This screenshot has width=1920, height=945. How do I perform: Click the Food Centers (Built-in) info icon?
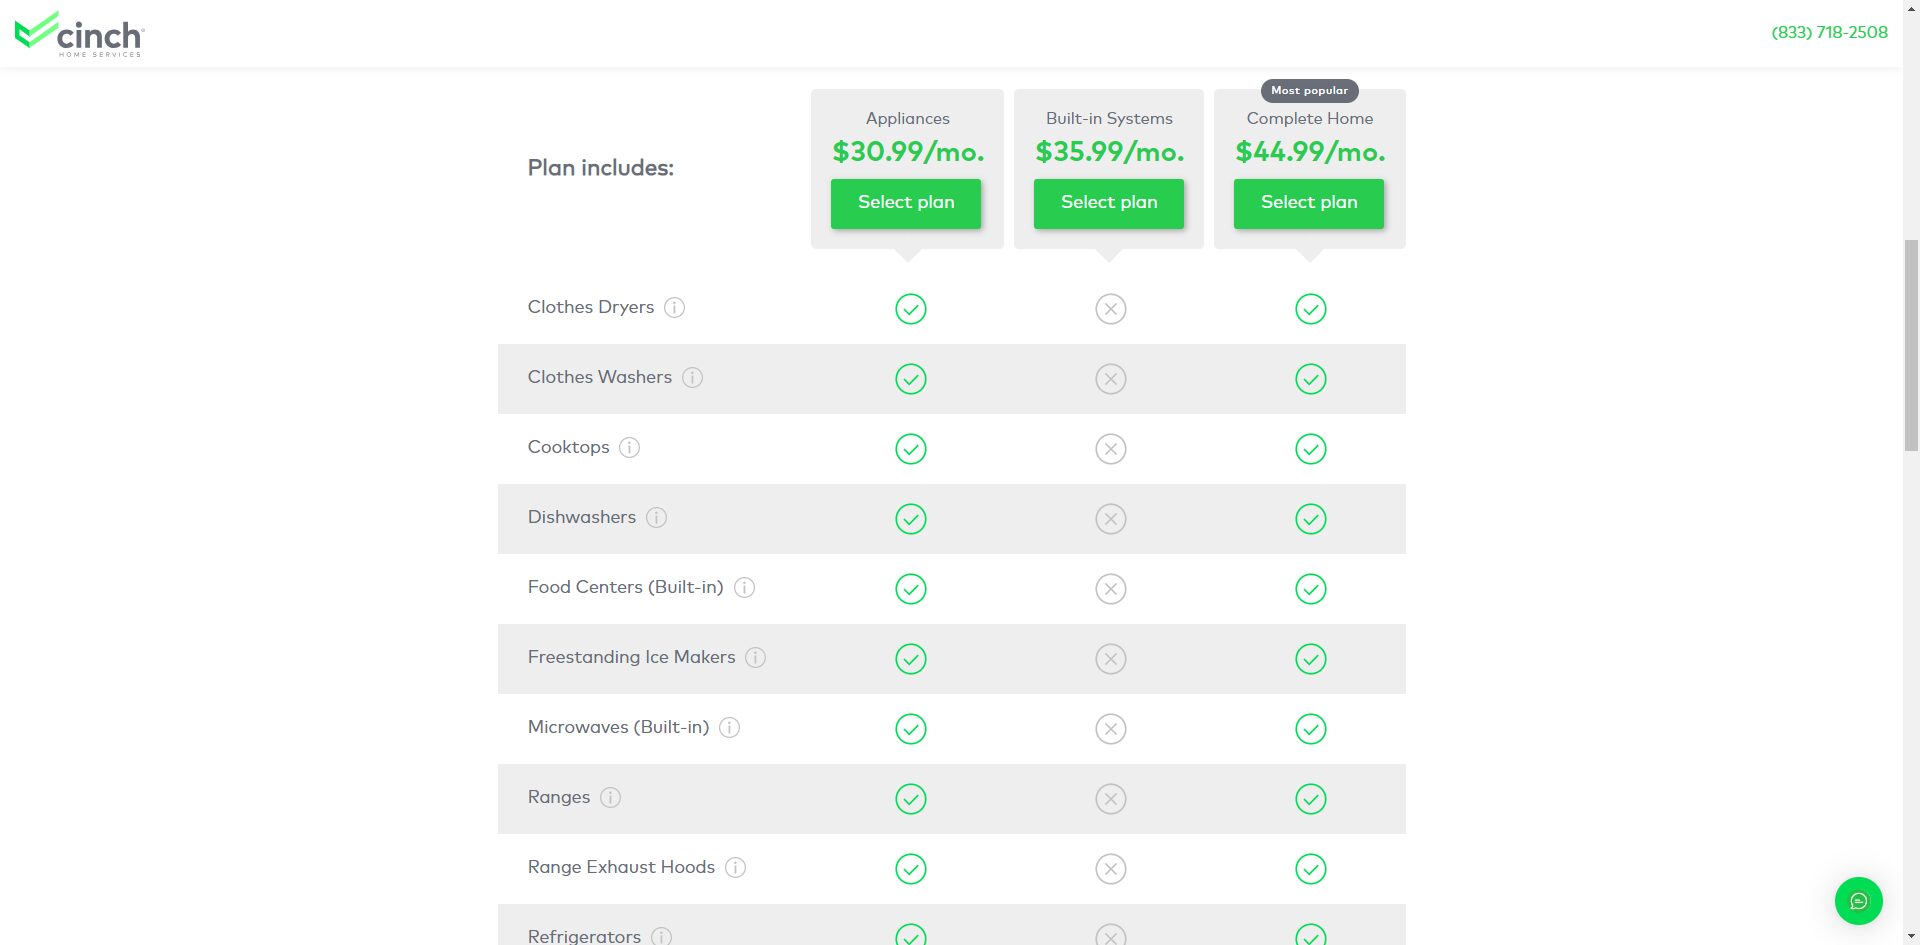point(744,588)
